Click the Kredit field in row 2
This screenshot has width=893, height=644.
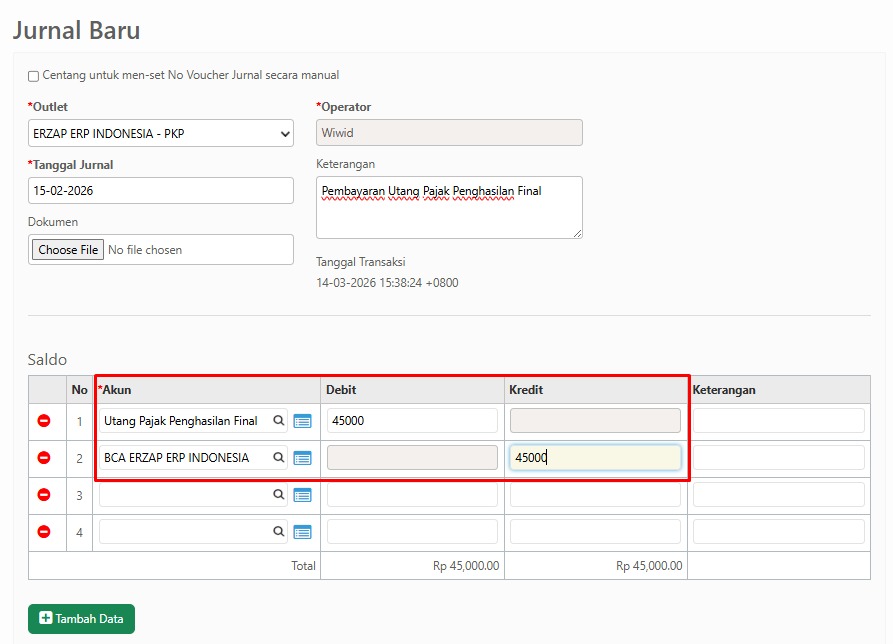pyautogui.click(x=595, y=458)
